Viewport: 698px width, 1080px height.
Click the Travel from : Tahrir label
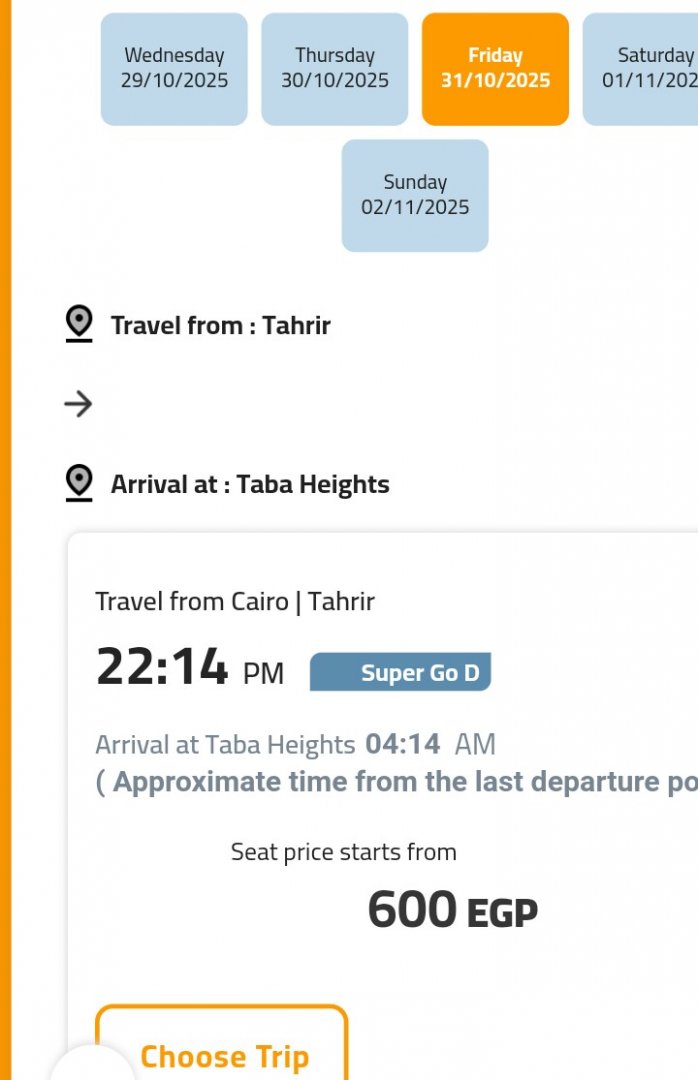220,325
